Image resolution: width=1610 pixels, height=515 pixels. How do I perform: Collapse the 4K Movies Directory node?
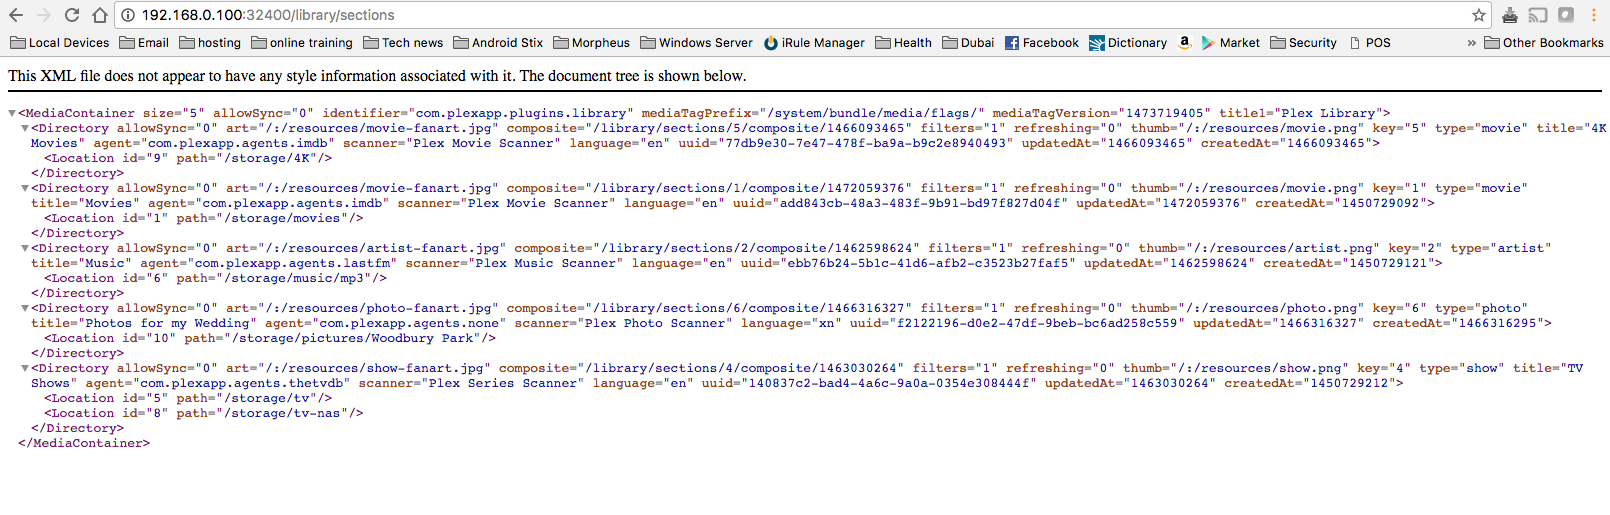(x=26, y=129)
